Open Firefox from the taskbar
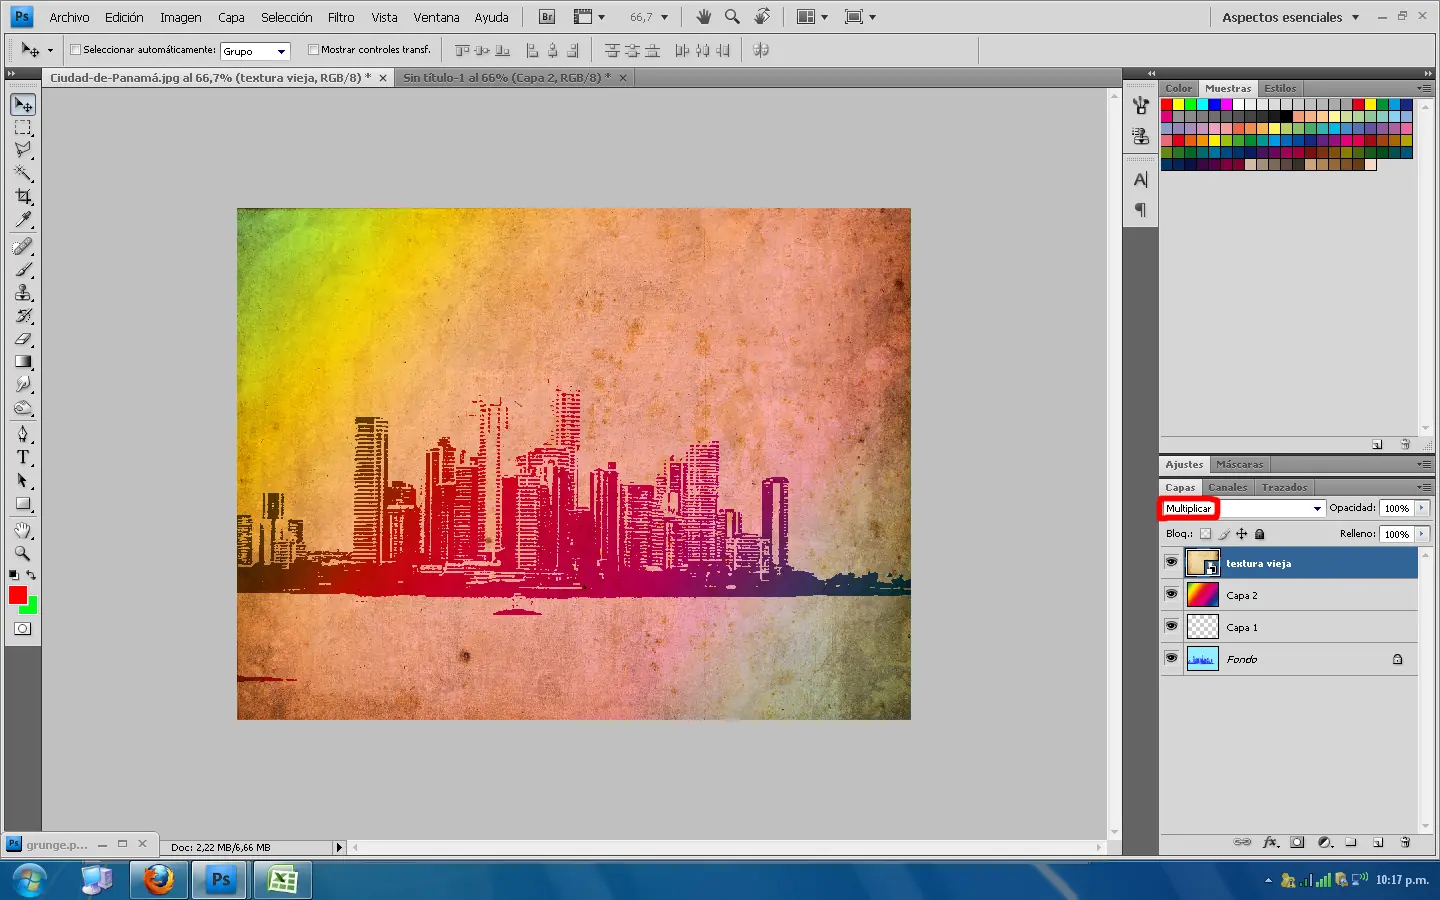The height and width of the screenshot is (900, 1440). point(158,880)
